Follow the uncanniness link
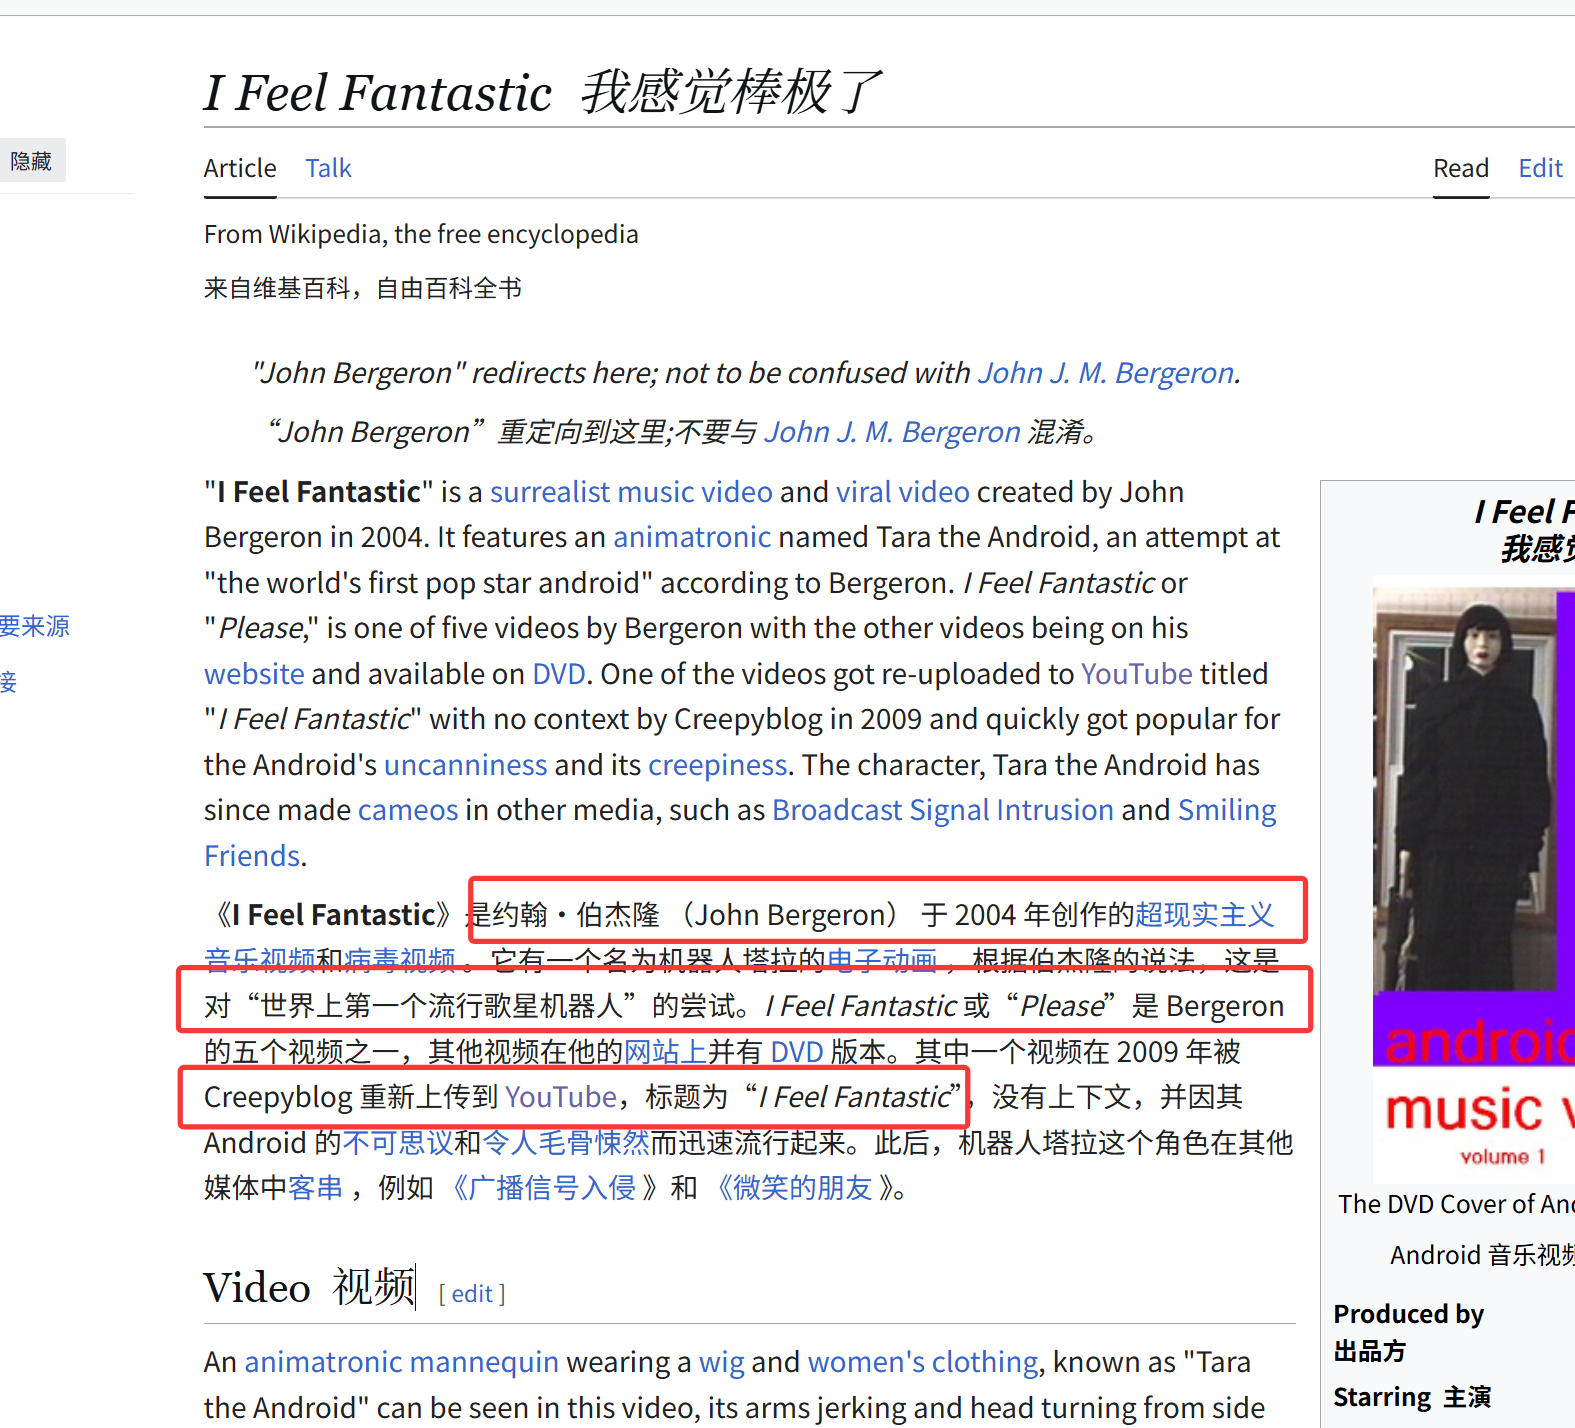The width and height of the screenshot is (1575, 1428). coord(466,765)
